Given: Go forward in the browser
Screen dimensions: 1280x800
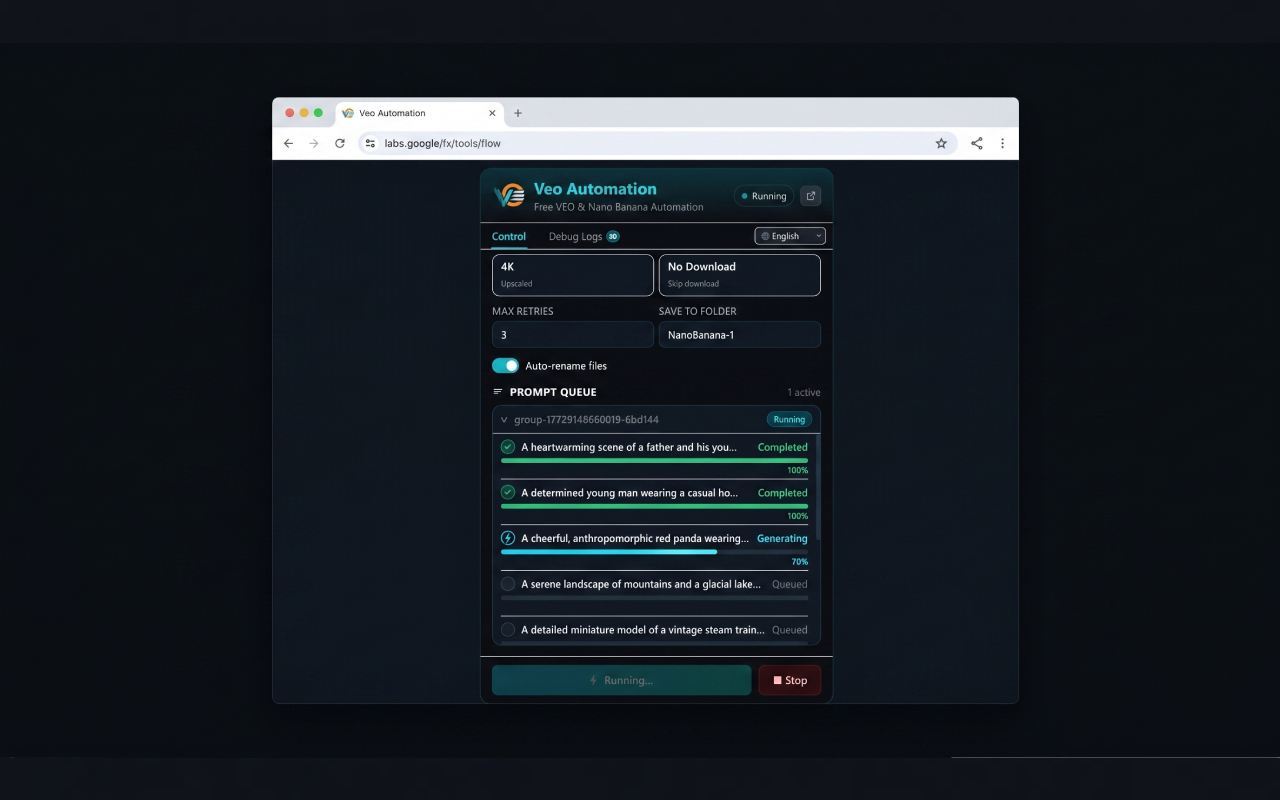Looking at the screenshot, I should pyautogui.click(x=314, y=143).
